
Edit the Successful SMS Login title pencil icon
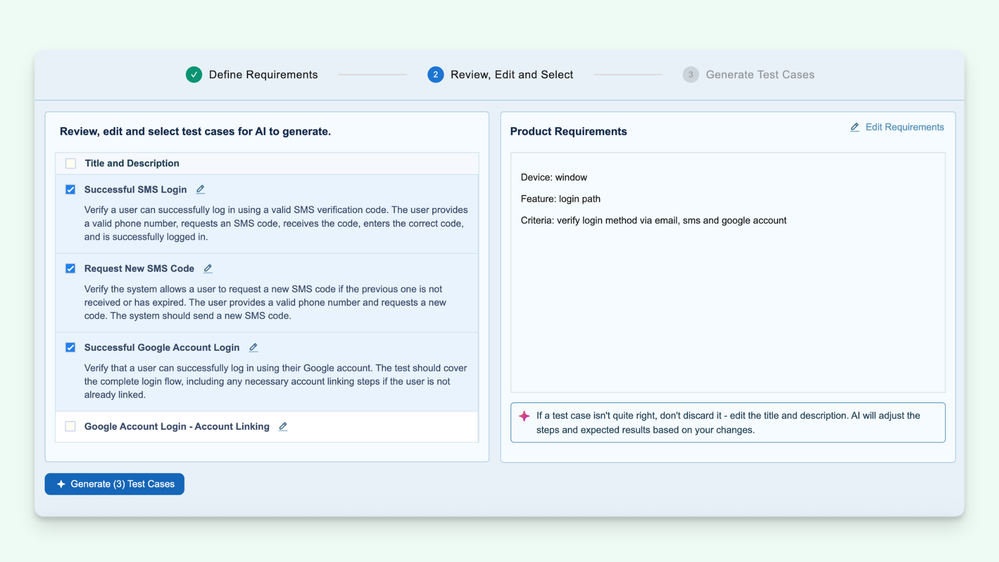(200, 189)
